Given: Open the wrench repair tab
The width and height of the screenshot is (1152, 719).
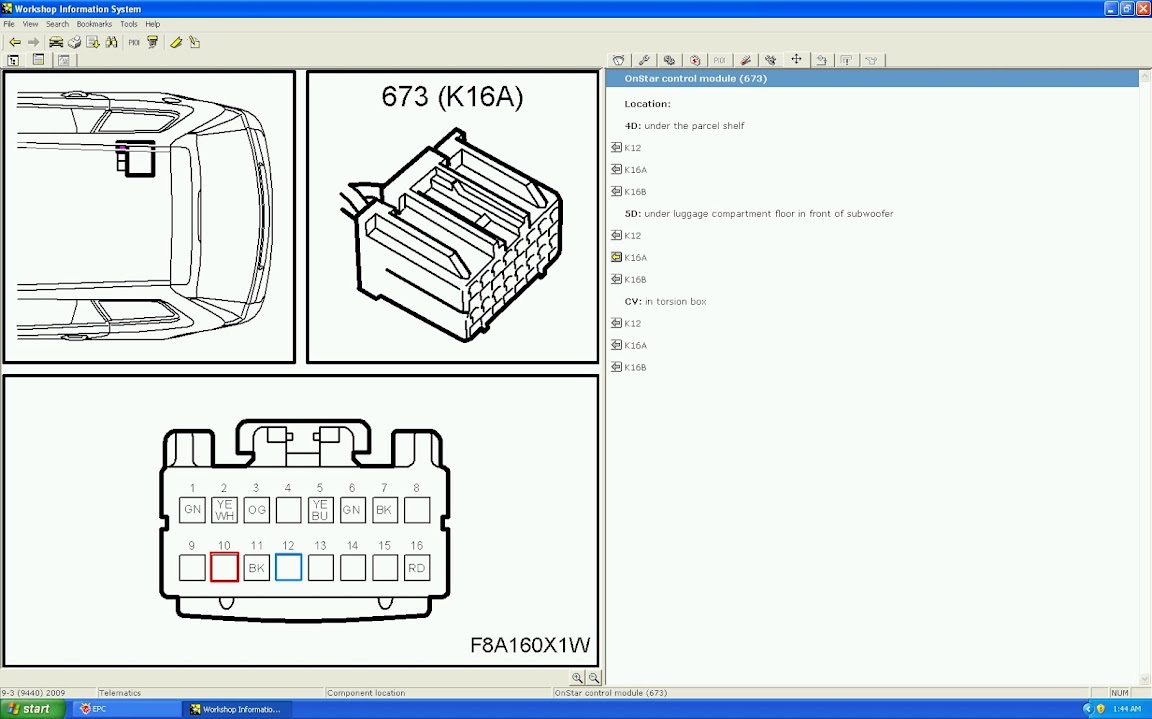Looking at the screenshot, I should coord(644,60).
